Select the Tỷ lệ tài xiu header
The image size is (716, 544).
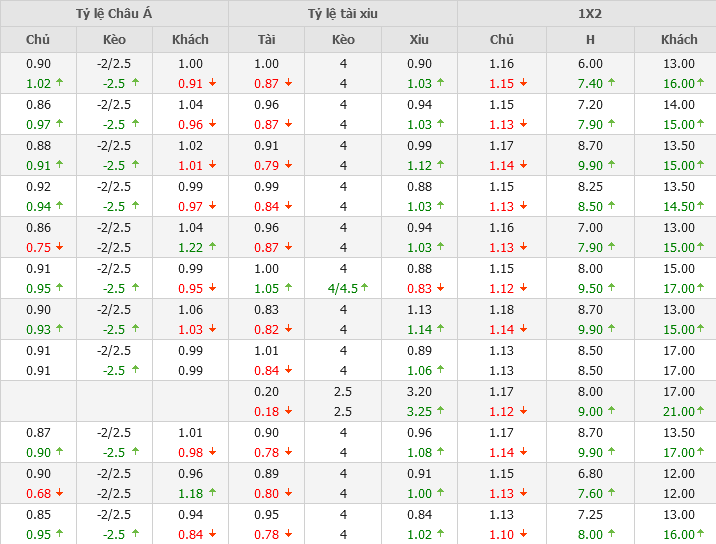[343, 13]
